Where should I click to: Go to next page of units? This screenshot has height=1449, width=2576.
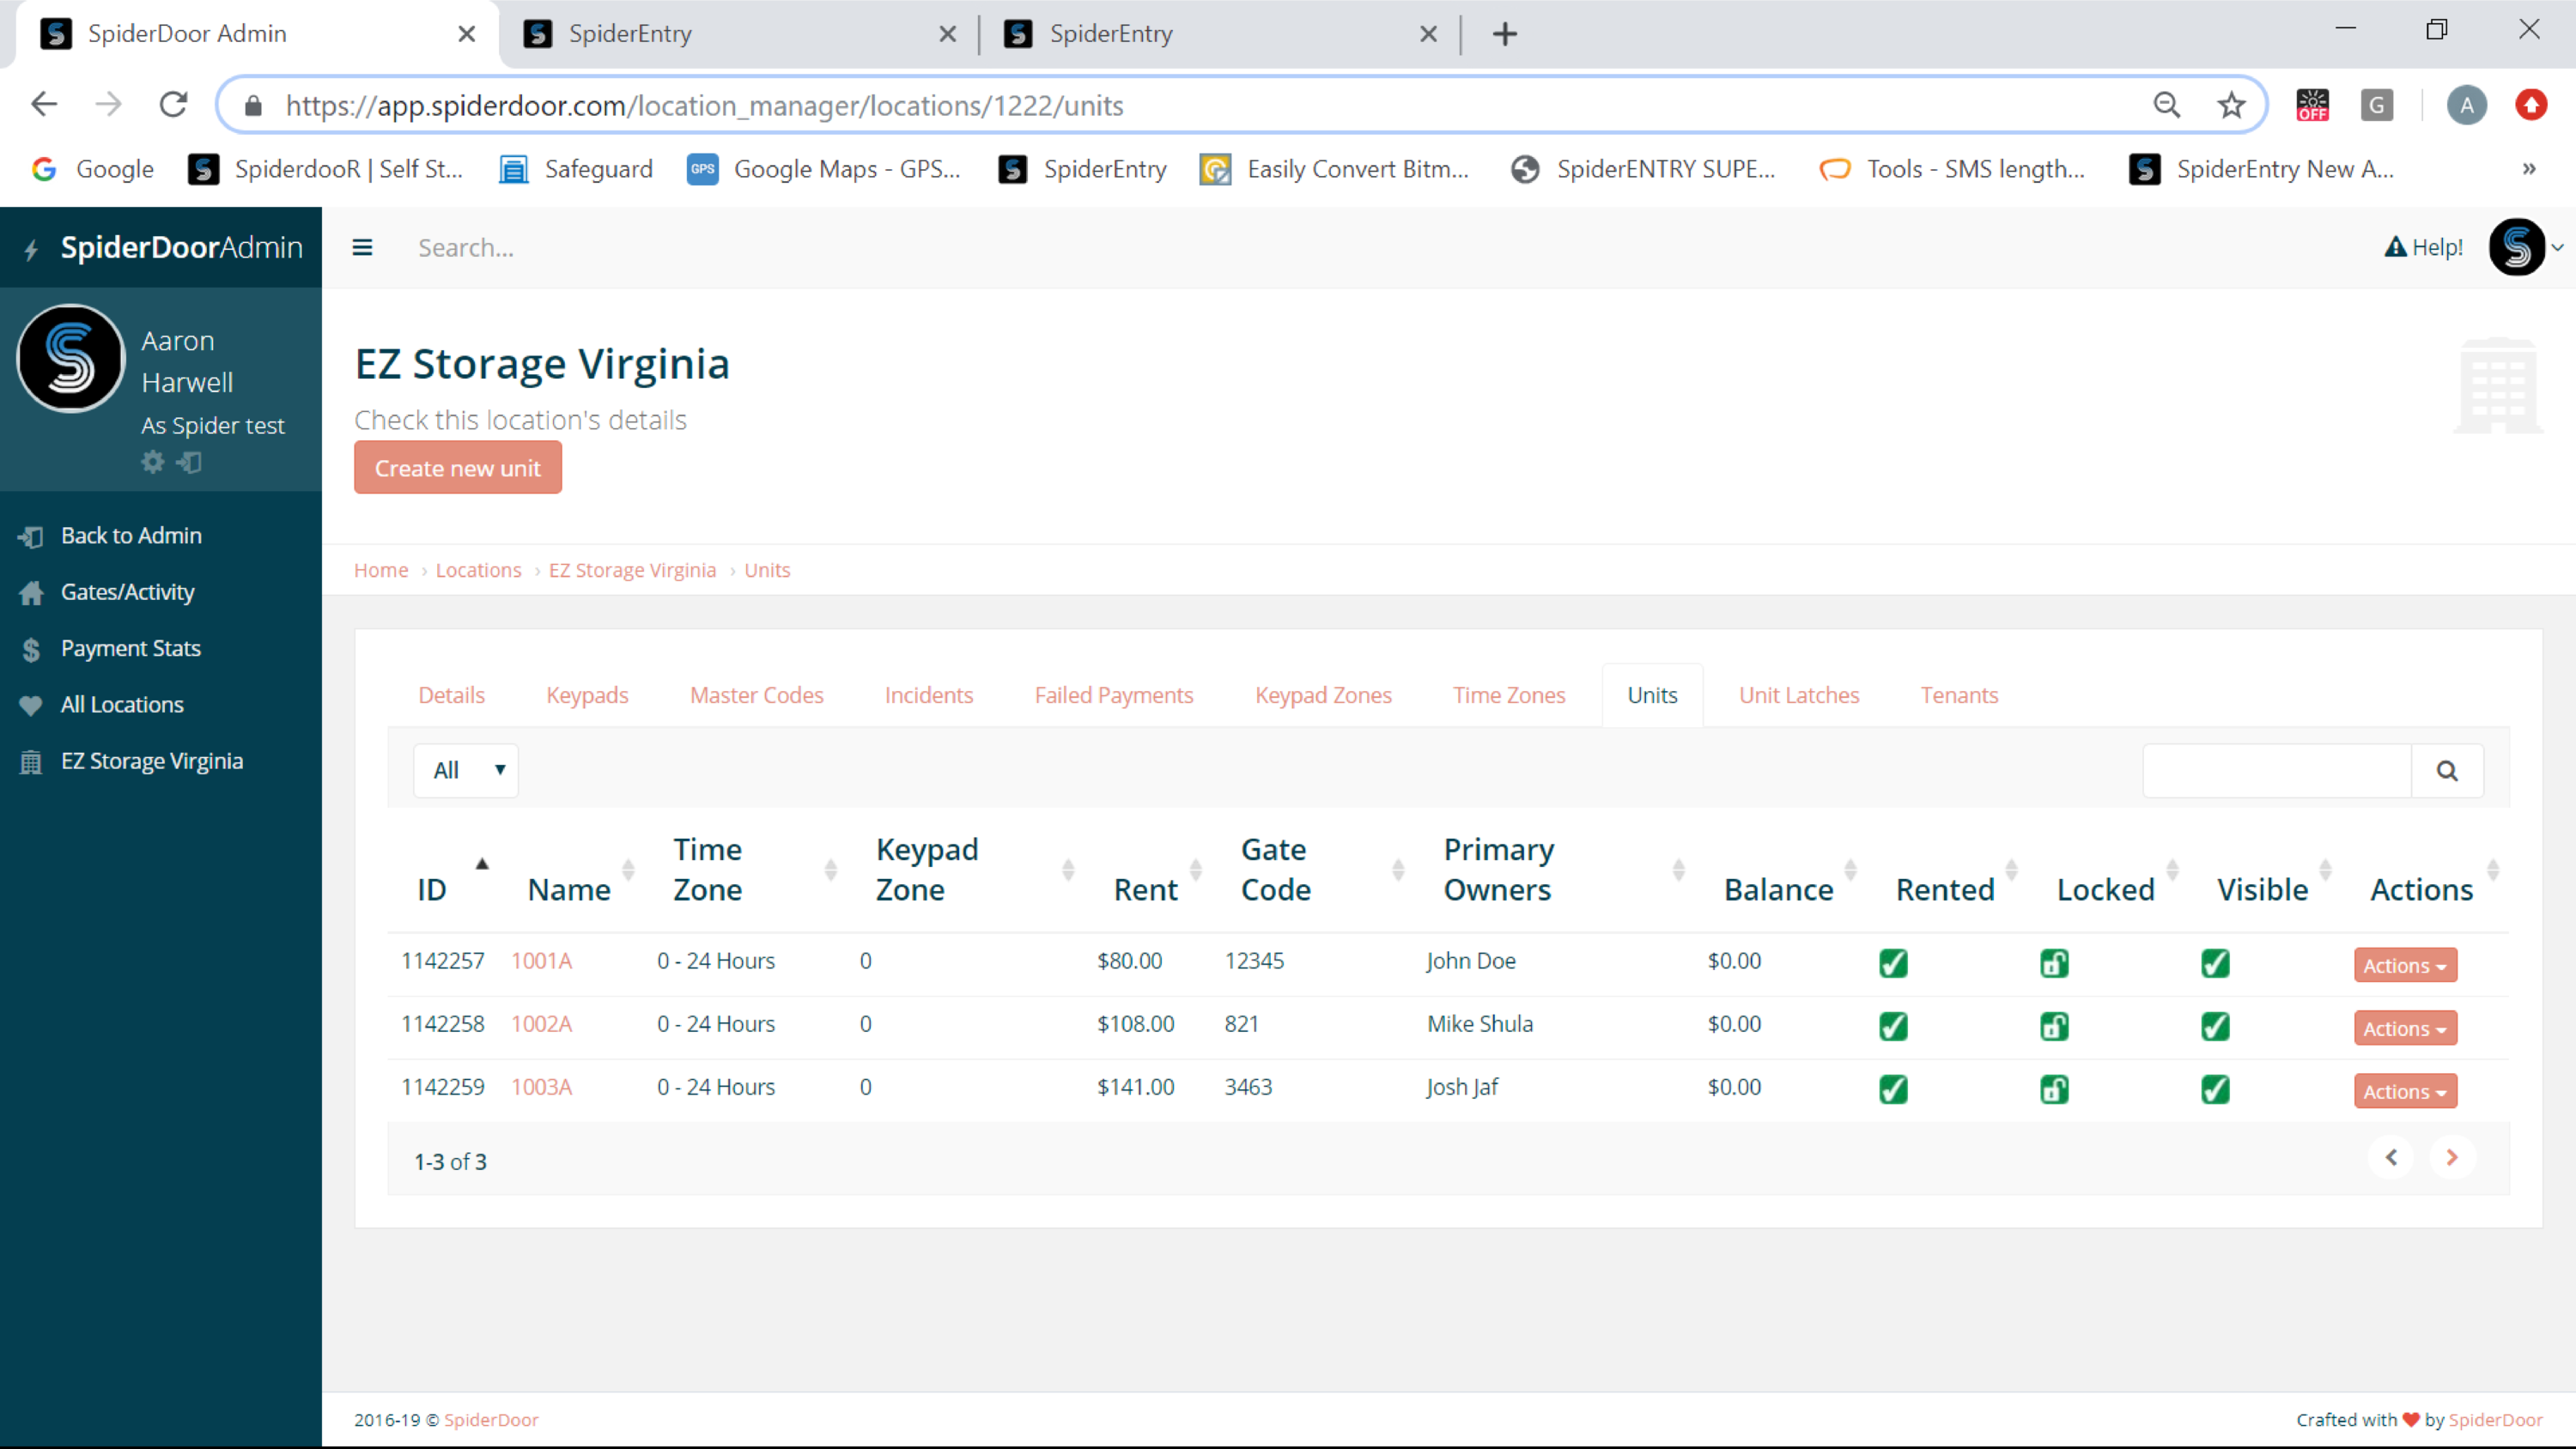2452,1157
